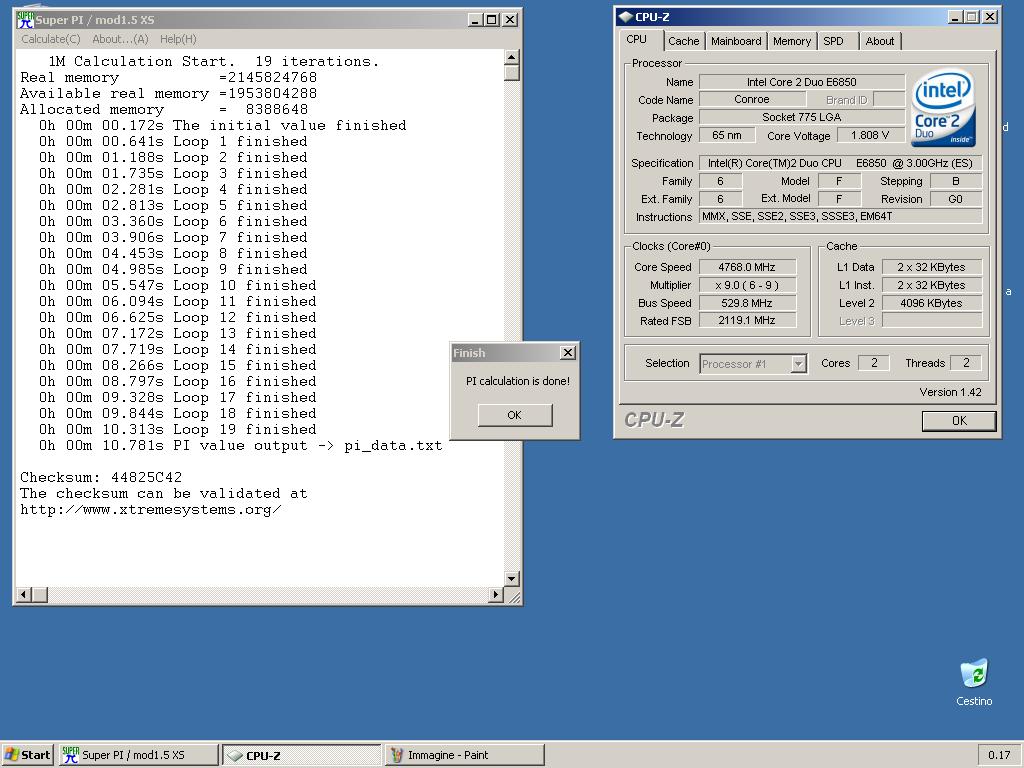1024x768 pixels.
Task: Click the Rated FSB value 2119.1 MHz
Action: click(x=747, y=321)
